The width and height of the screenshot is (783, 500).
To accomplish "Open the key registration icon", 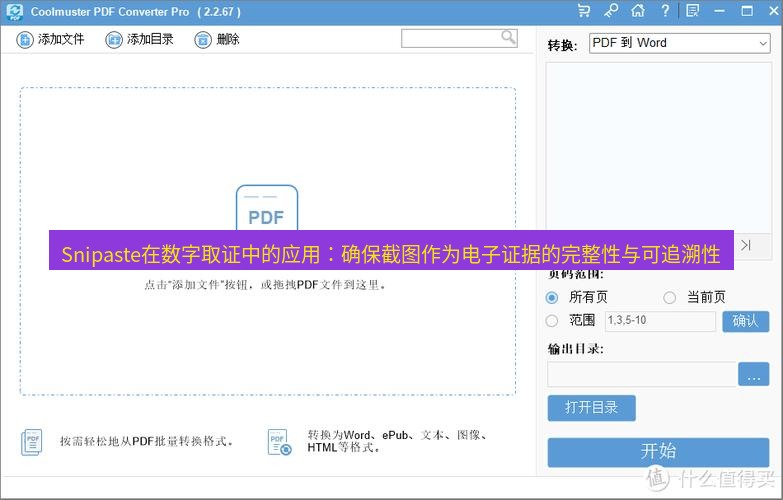I will (611, 10).
